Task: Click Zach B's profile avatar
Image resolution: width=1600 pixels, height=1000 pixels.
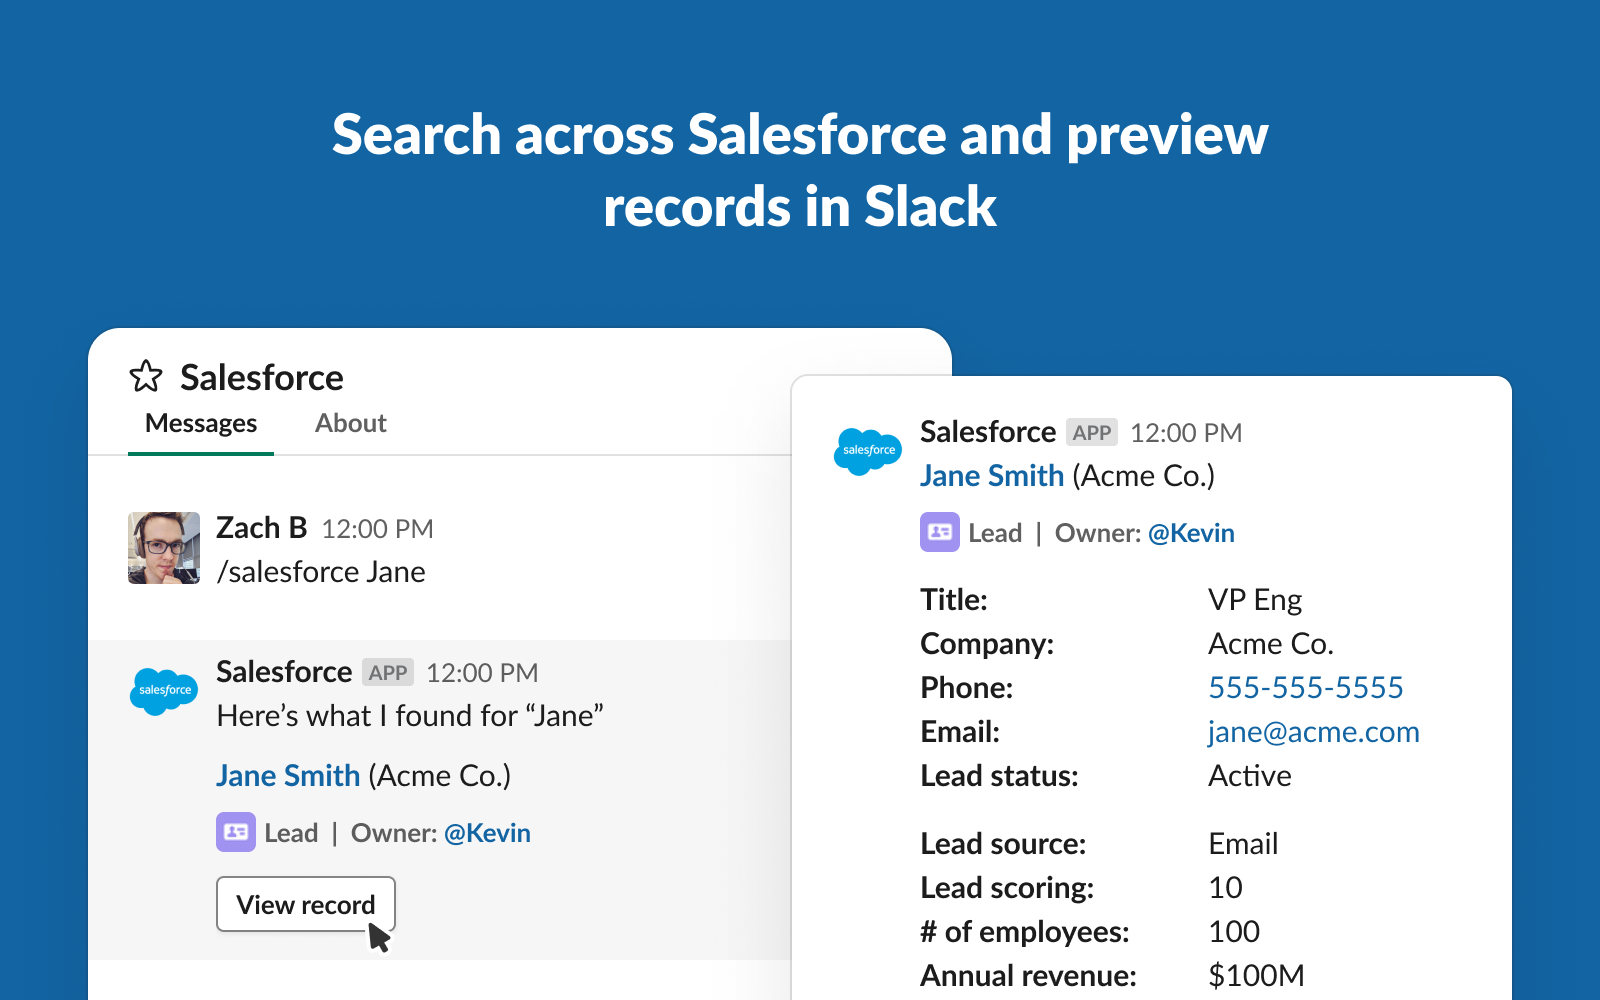Action: [164, 548]
